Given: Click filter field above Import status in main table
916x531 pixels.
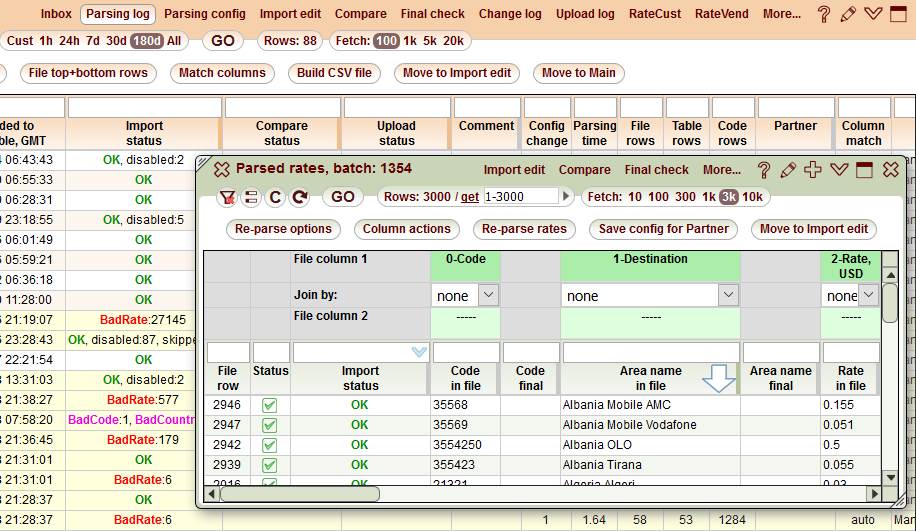Looking at the screenshot, I should tap(144, 107).
